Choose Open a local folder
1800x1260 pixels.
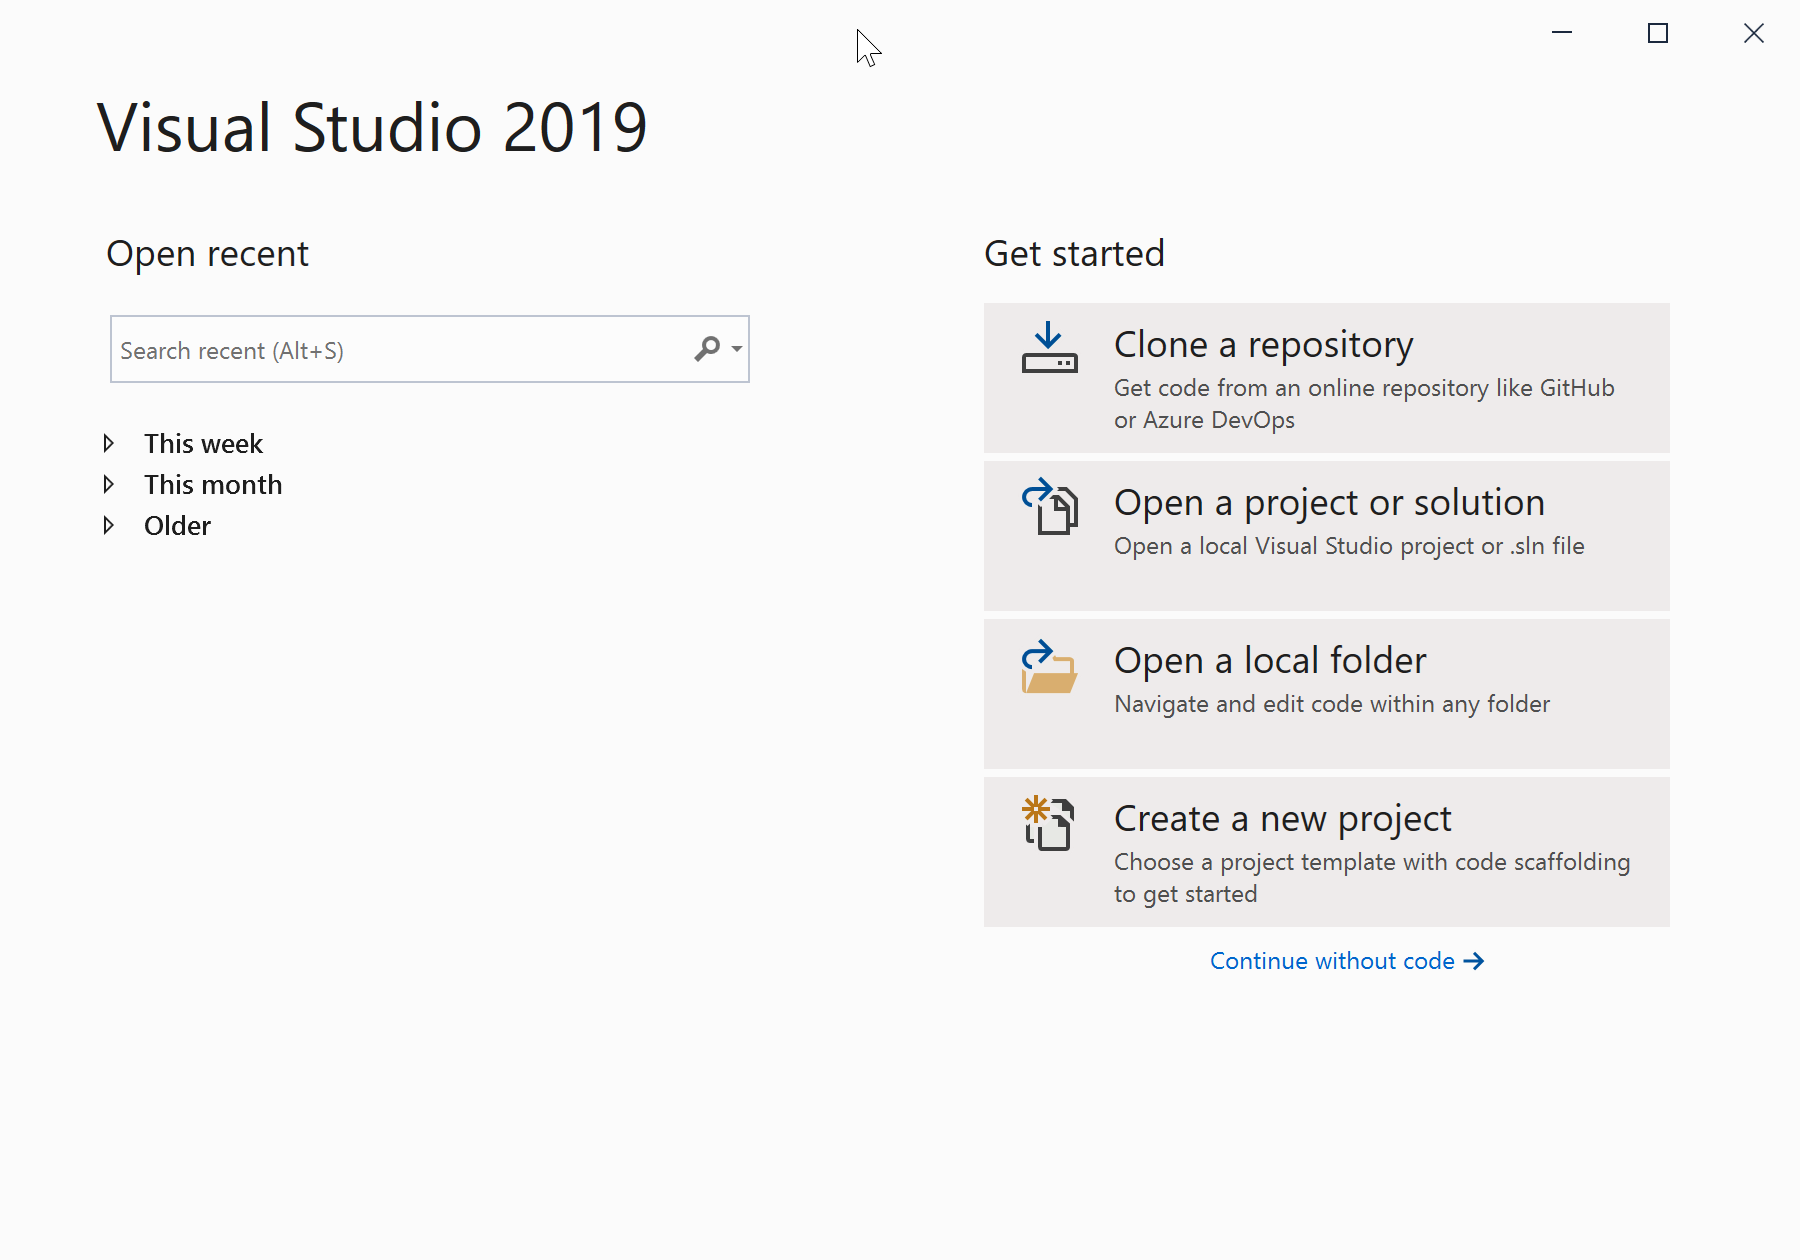[1326, 694]
